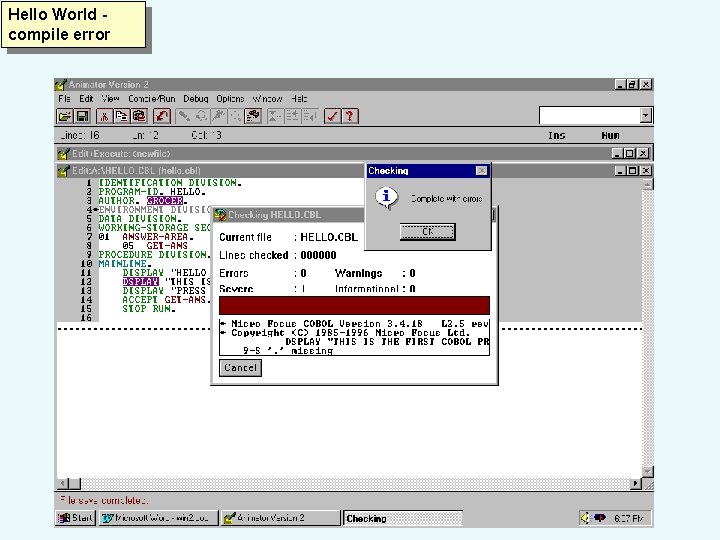Open the File menu
This screenshot has height=540, width=720.
click(64, 99)
